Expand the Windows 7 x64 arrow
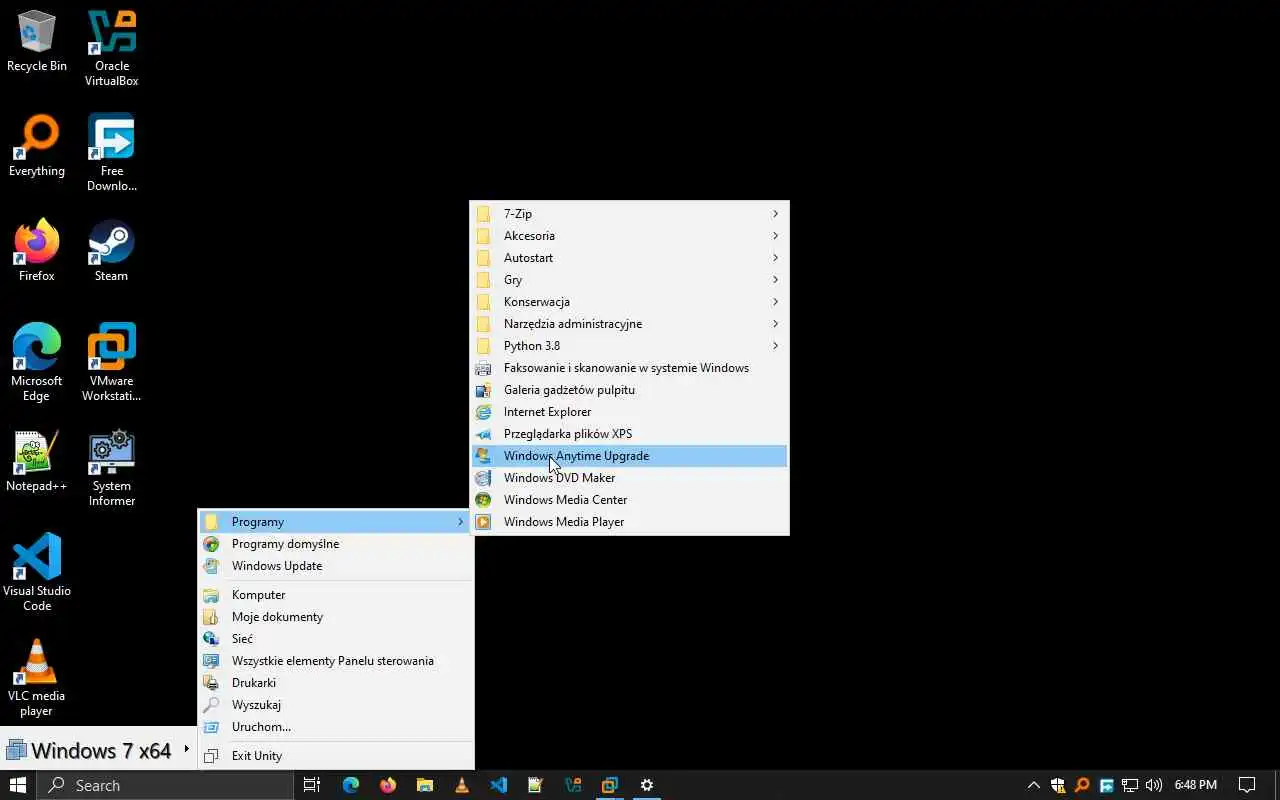The width and height of the screenshot is (1280, 800). pyautogui.click(x=186, y=749)
